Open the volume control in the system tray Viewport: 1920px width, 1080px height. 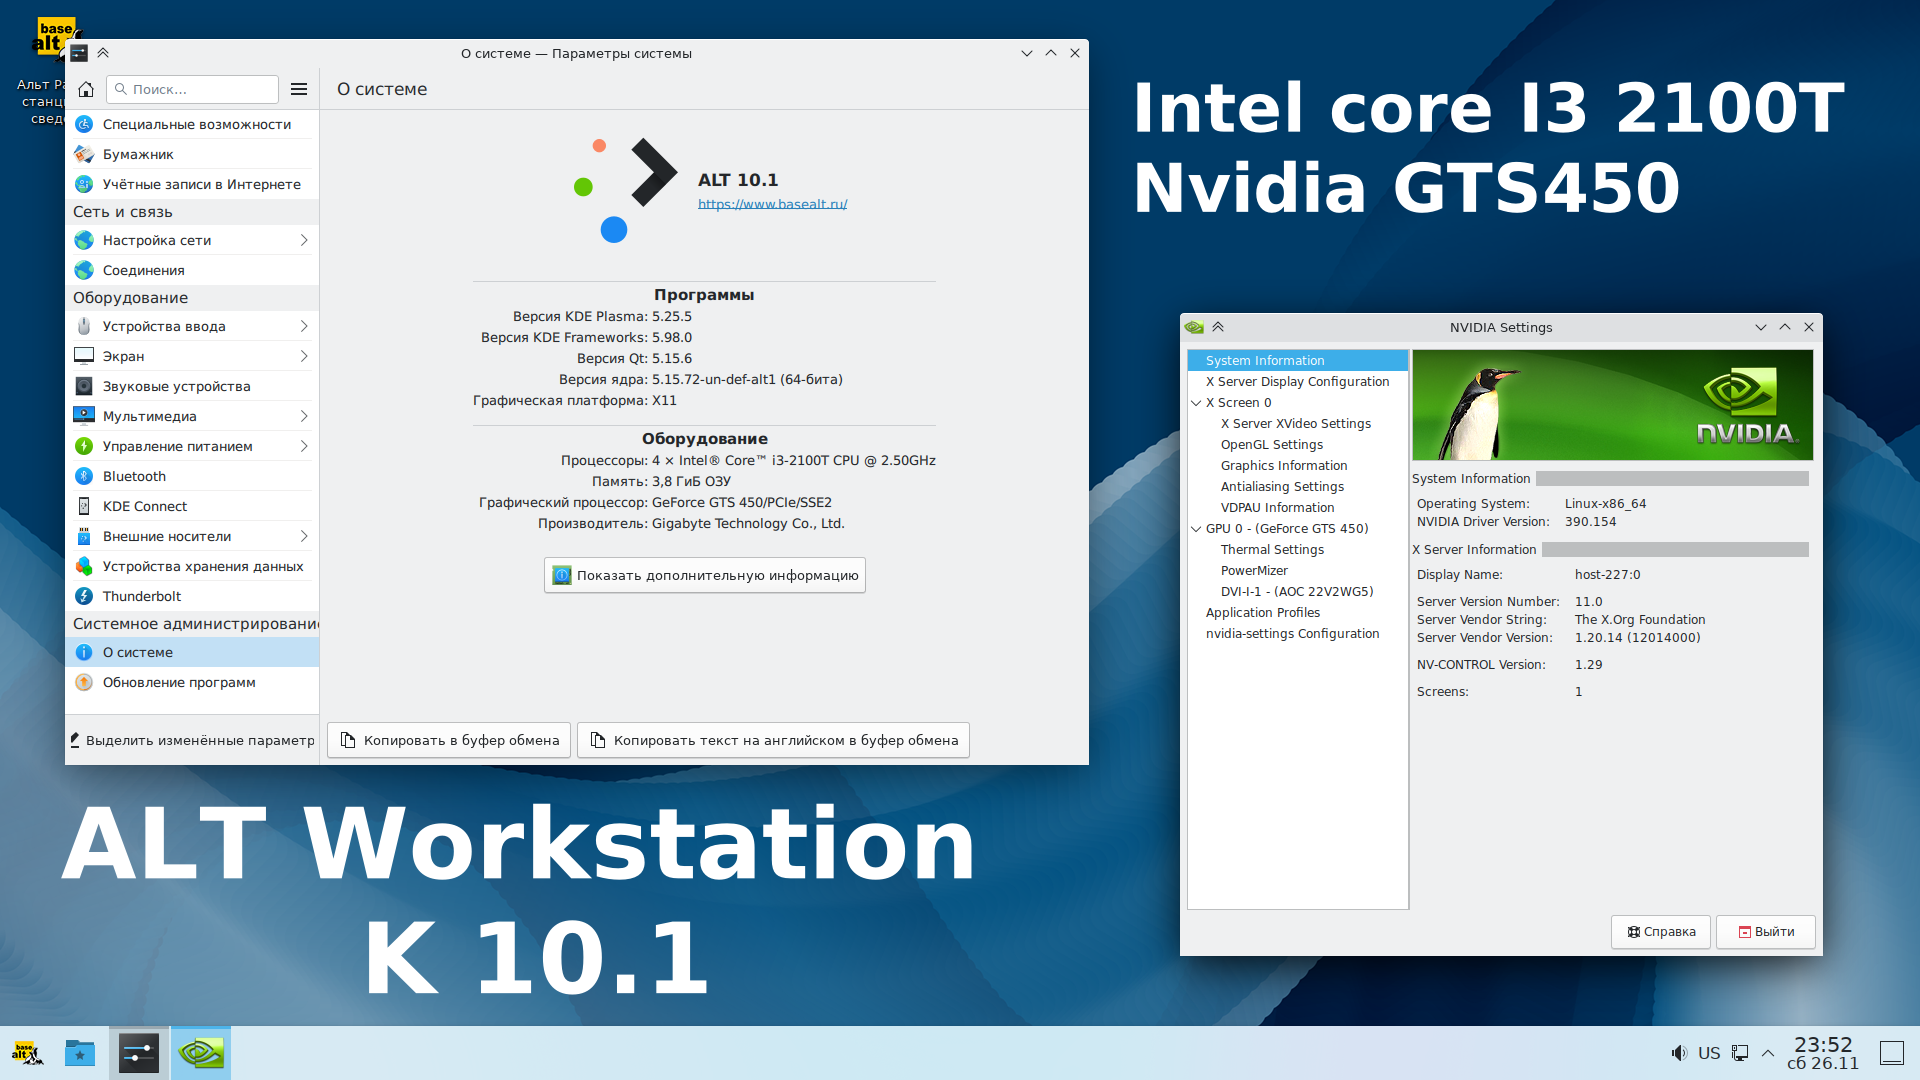coord(1679,1053)
